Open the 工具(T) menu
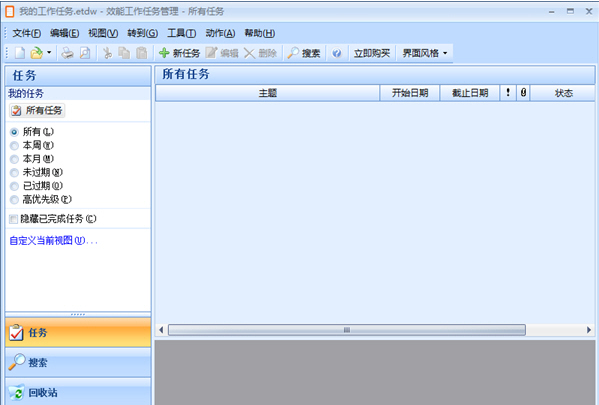599x405 pixels. 181,33
